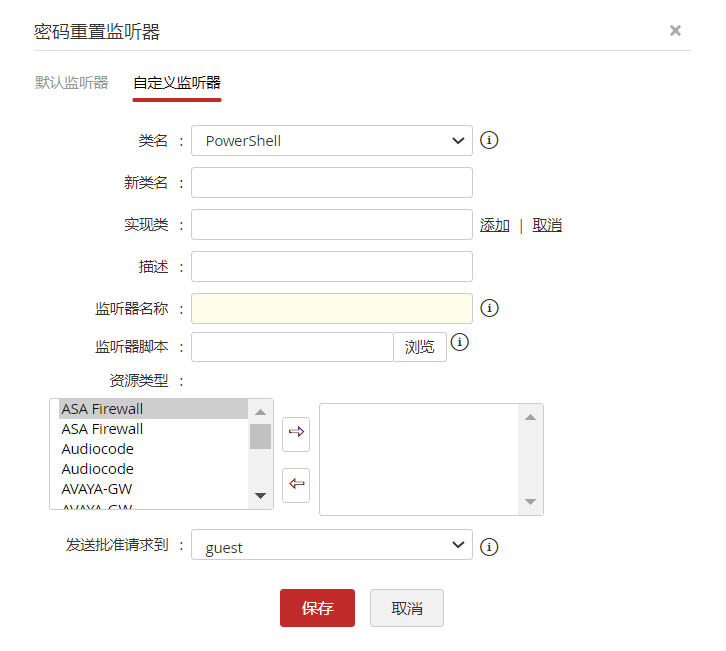Select AVAYA-GW in the resource list

[x=97, y=489]
